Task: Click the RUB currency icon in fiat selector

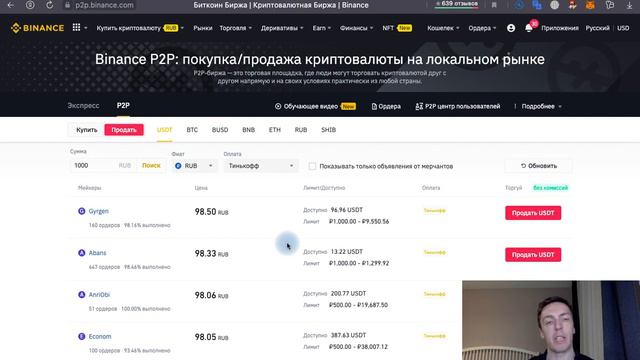Action: coord(178,166)
